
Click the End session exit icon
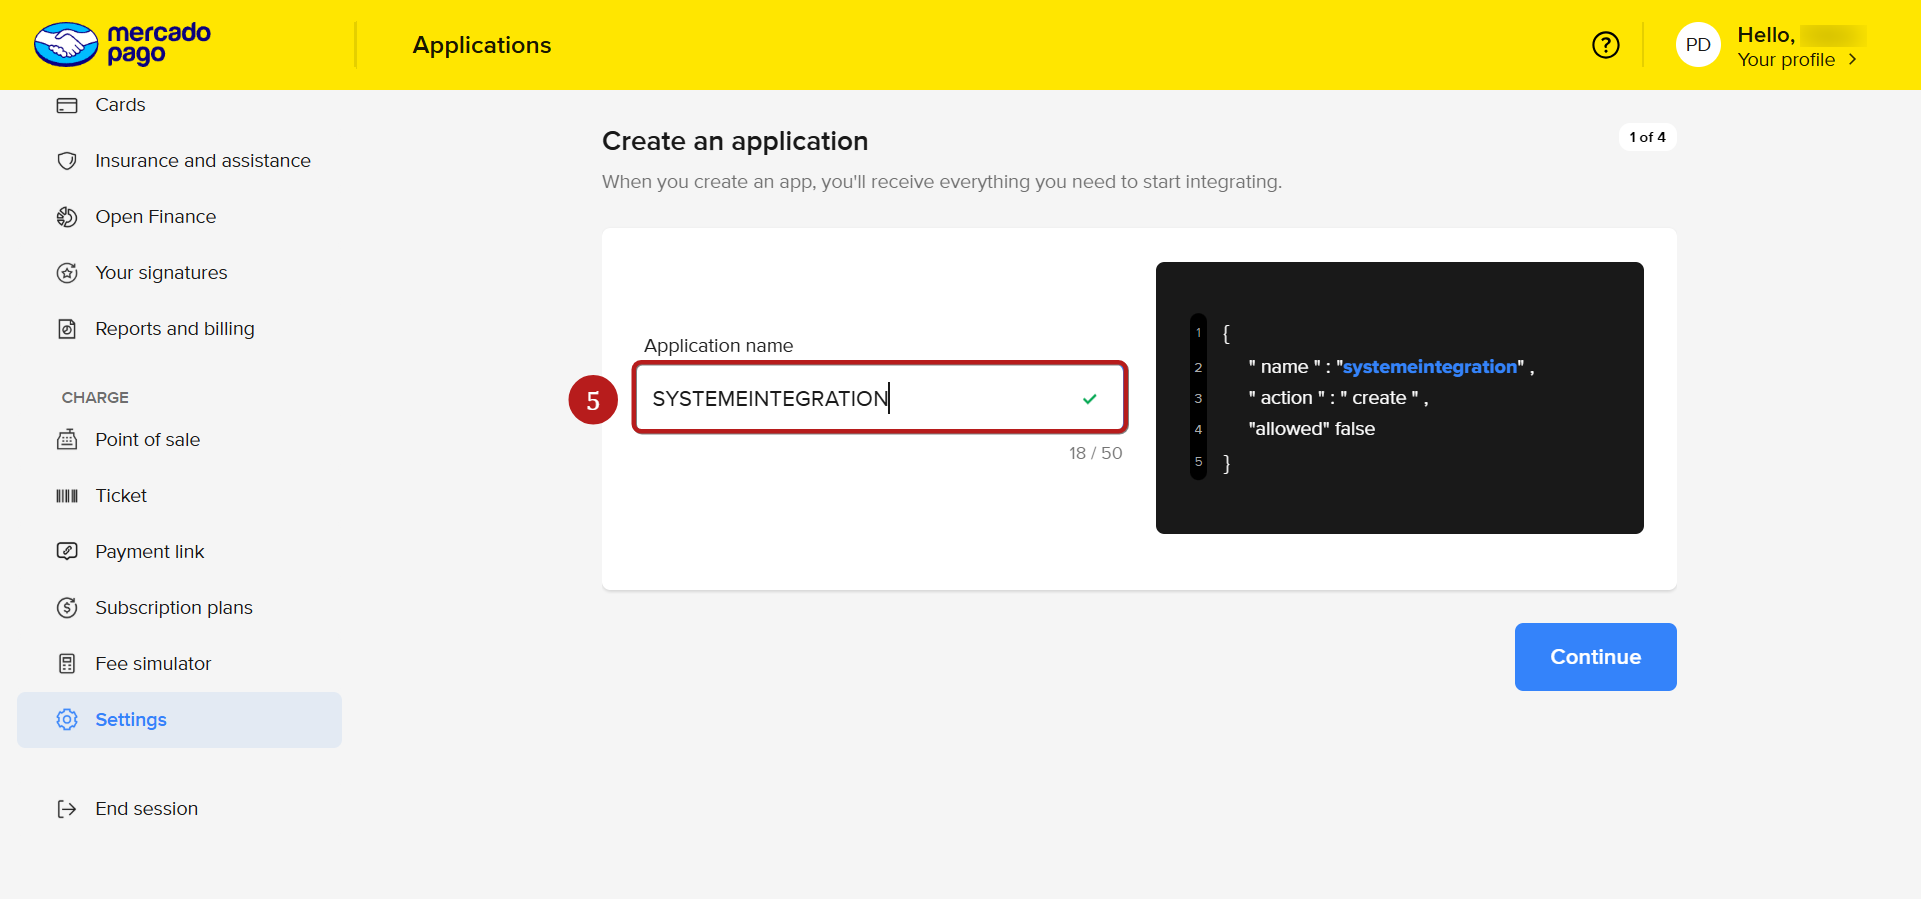(67, 809)
